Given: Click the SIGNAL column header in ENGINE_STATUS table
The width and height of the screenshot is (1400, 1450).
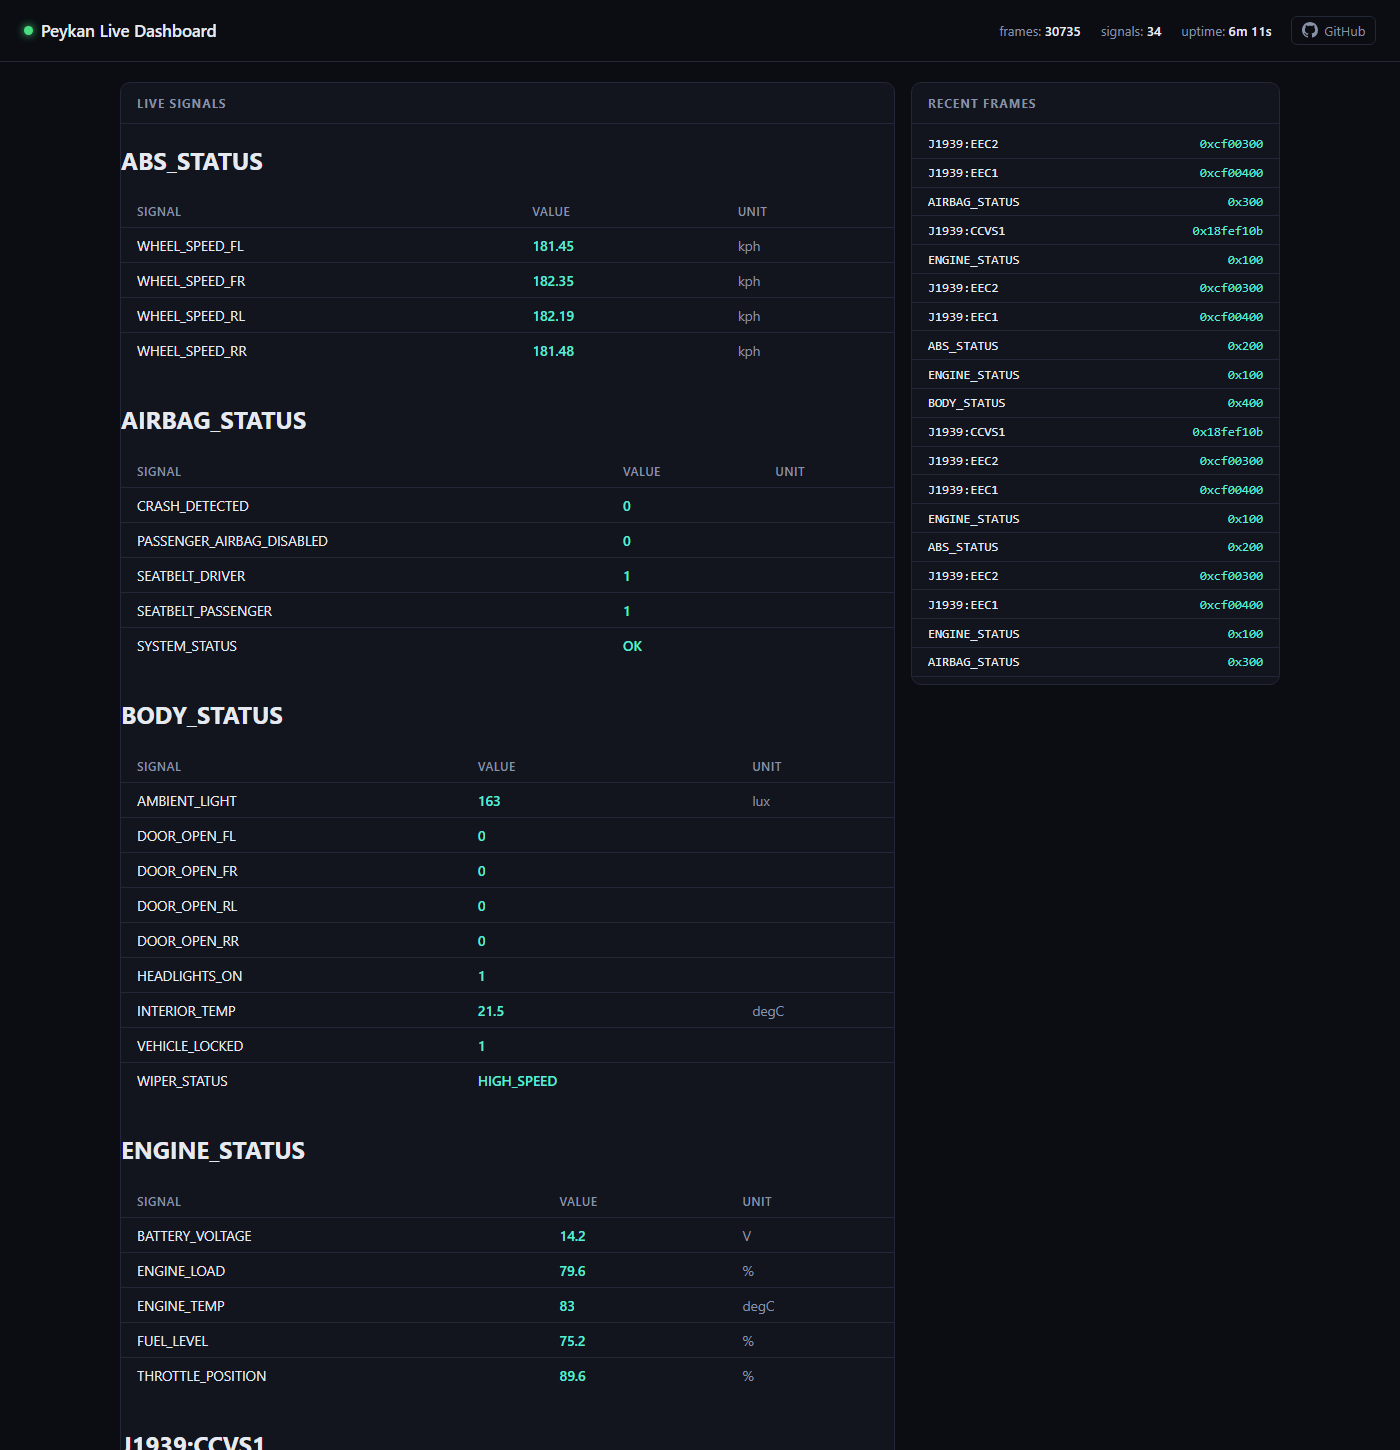Looking at the screenshot, I should (x=159, y=1202).
